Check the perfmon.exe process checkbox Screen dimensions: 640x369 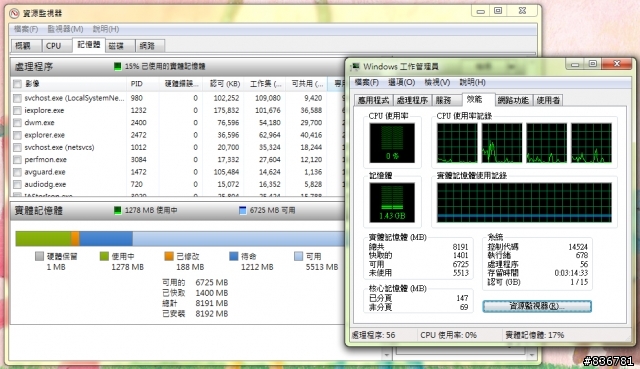pos(17,160)
